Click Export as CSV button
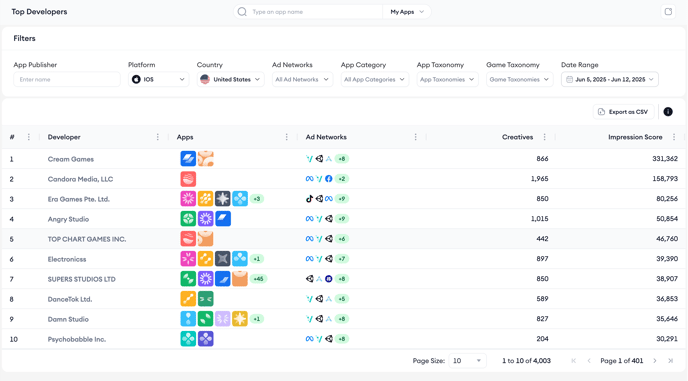 click(624, 112)
